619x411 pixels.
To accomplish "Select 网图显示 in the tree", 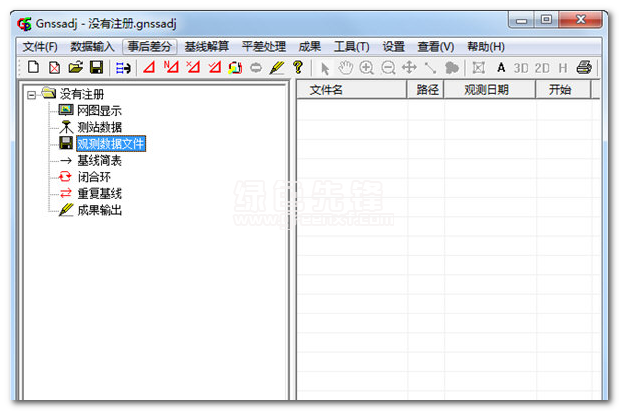I will click(99, 111).
